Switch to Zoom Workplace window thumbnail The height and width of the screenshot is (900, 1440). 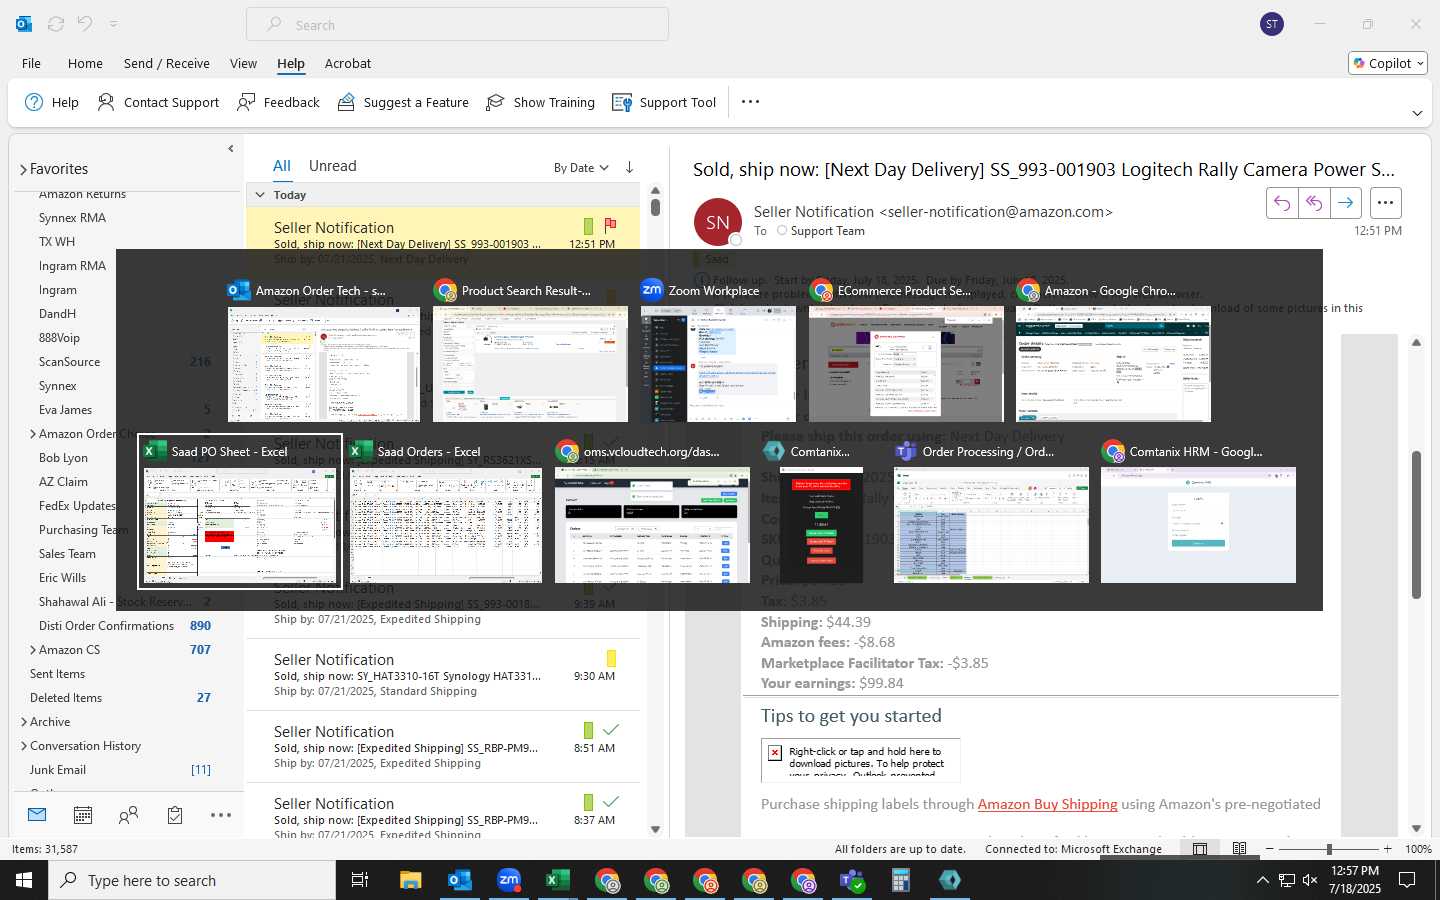click(718, 350)
